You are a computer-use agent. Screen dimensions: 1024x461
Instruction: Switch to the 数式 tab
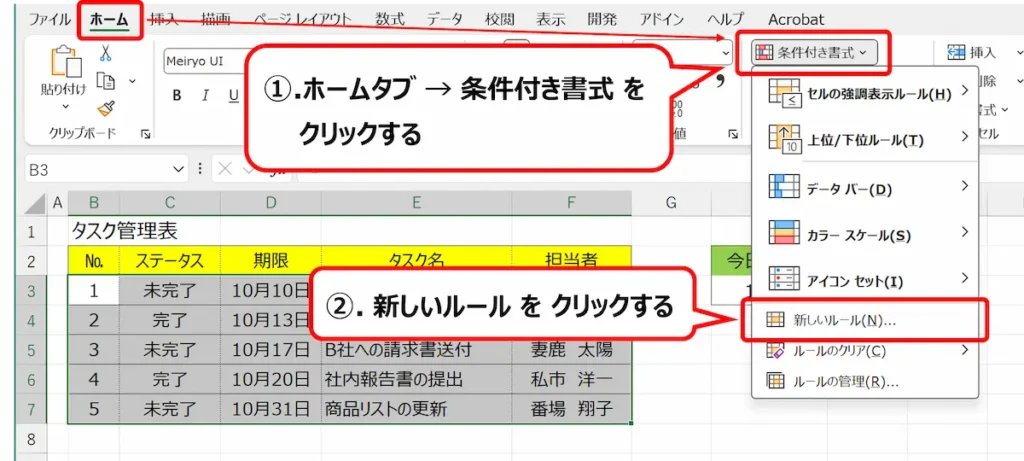coord(390,19)
